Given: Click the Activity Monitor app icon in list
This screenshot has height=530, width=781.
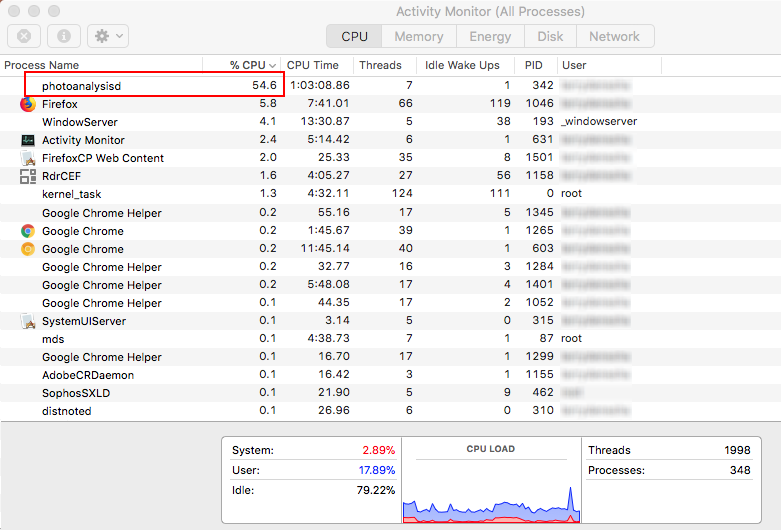Looking at the screenshot, I should pyautogui.click(x=28, y=140).
